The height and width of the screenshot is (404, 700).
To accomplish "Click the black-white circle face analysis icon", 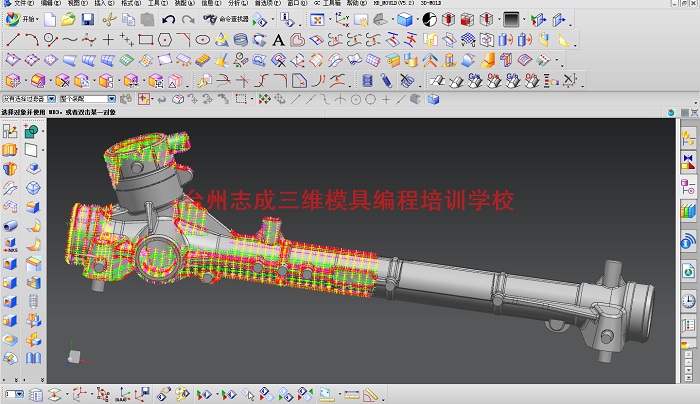I will (429, 20).
